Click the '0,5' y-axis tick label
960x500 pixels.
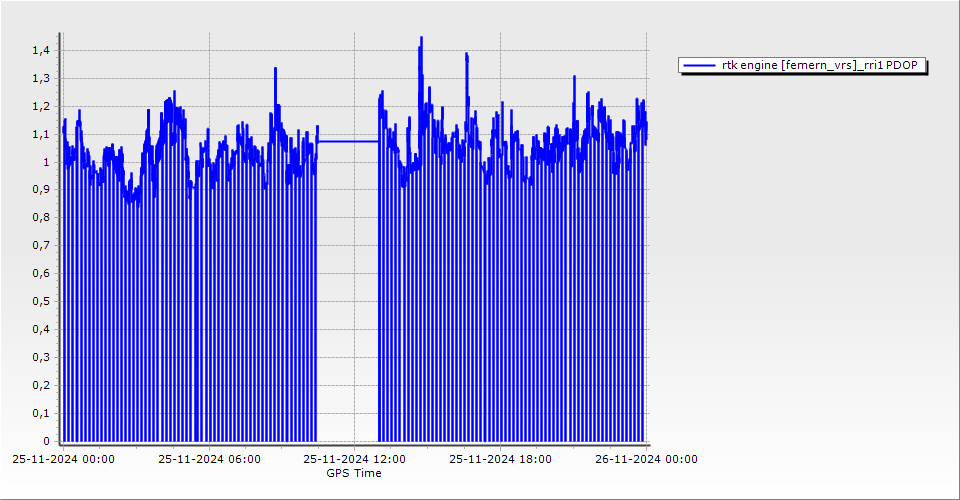42,301
